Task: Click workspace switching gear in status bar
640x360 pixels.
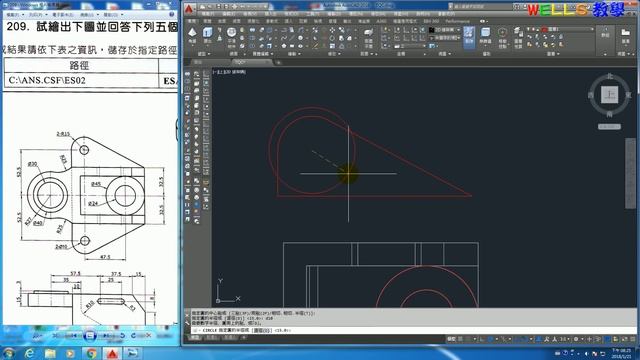Action: [576, 339]
